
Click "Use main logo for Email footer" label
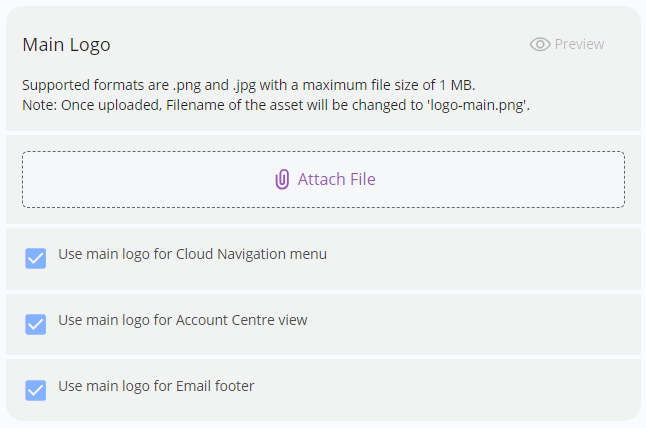click(x=156, y=385)
